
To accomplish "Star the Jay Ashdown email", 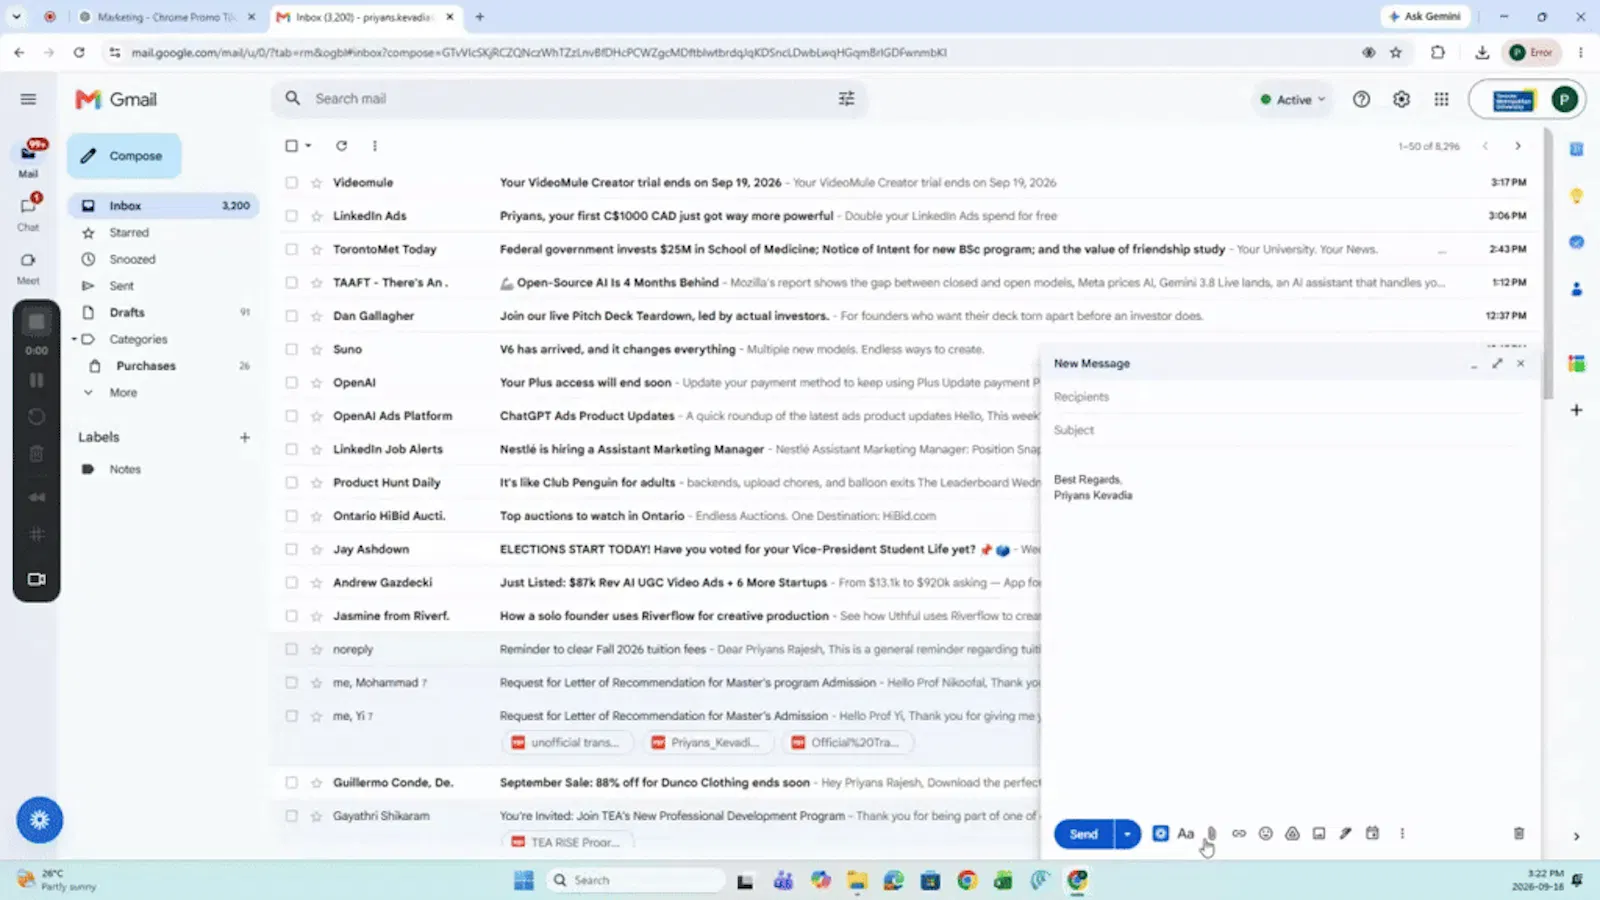I will [317, 549].
